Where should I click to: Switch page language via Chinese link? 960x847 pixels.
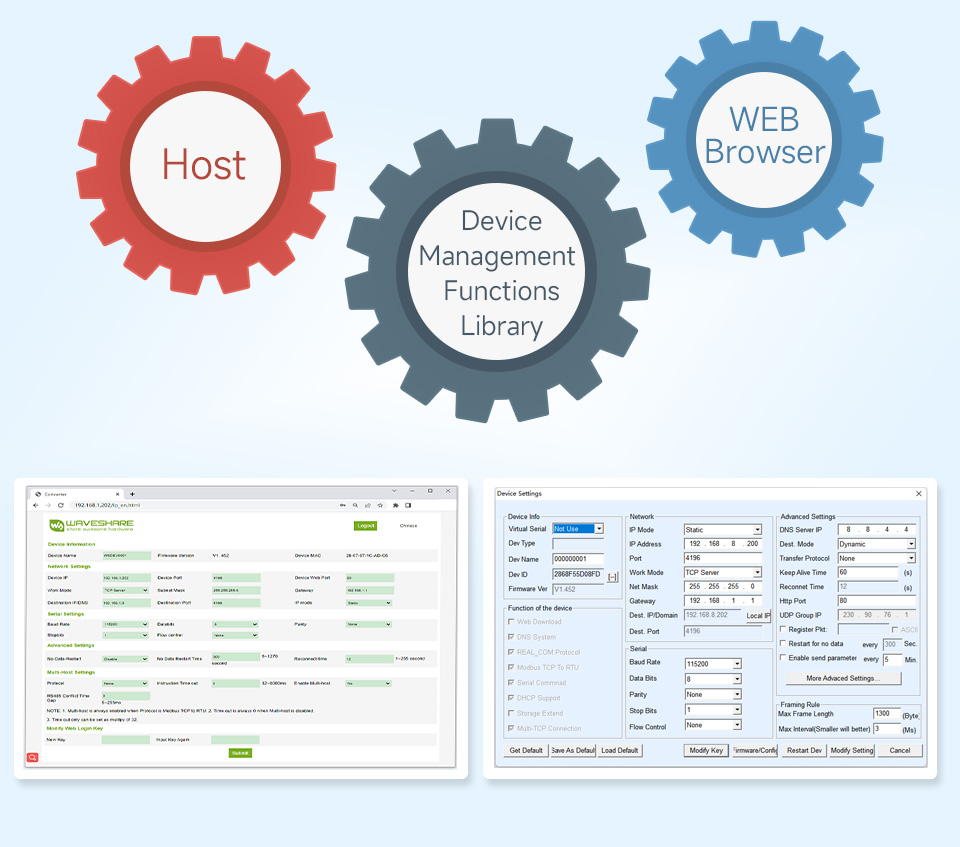point(408,525)
